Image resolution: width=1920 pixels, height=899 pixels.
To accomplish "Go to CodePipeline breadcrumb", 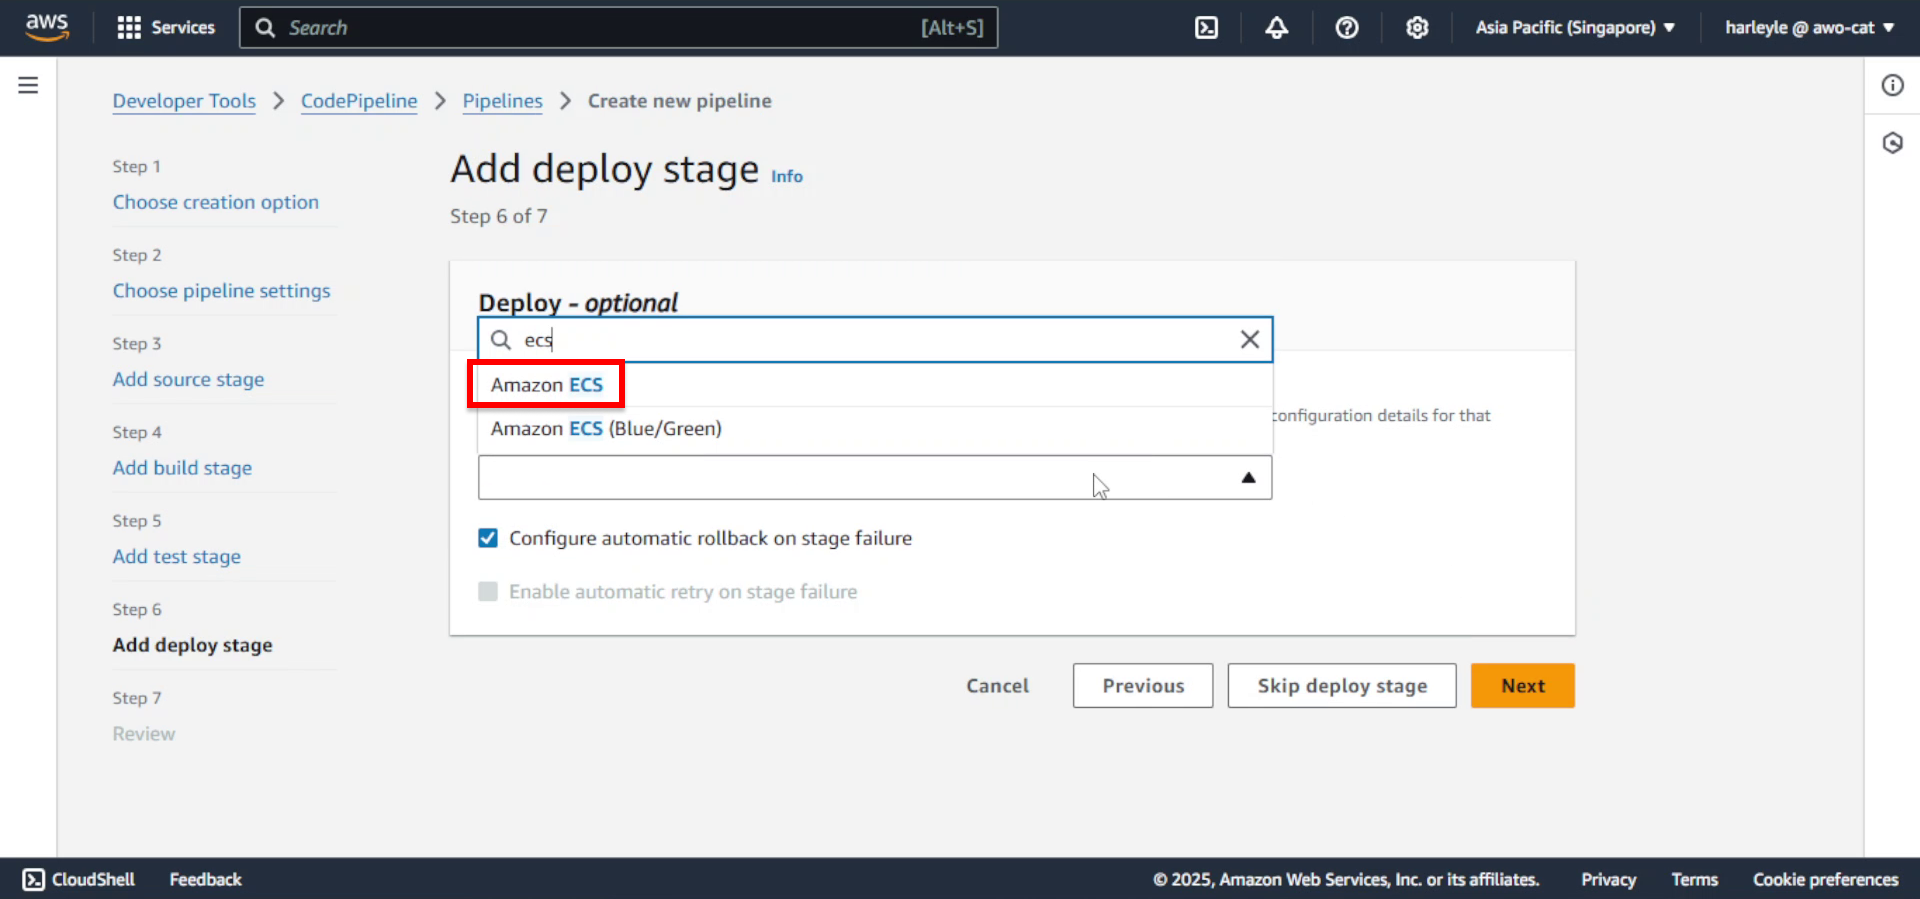I will (359, 101).
